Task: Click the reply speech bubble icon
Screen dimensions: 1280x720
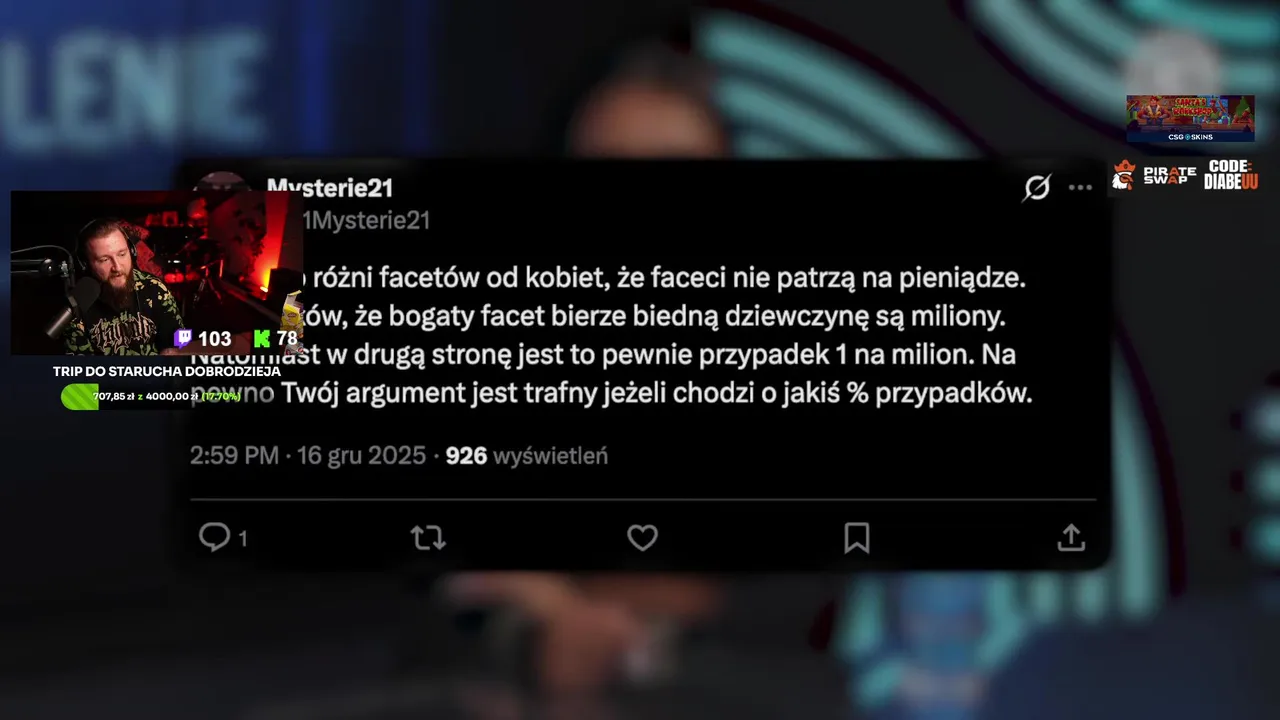Action: tap(214, 537)
